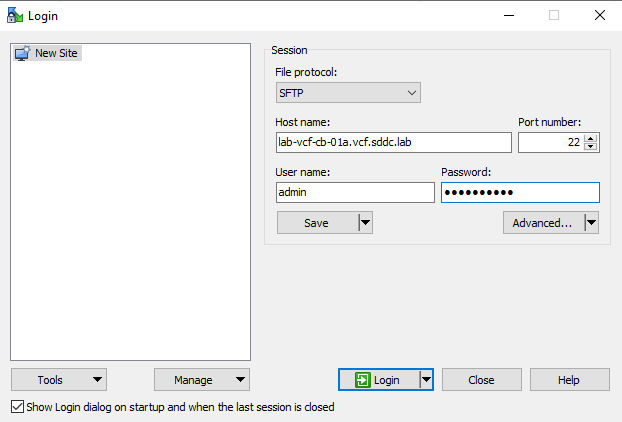This screenshot has height=422, width=622.
Task: Close the Login dialog with X
Action: [600, 15]
